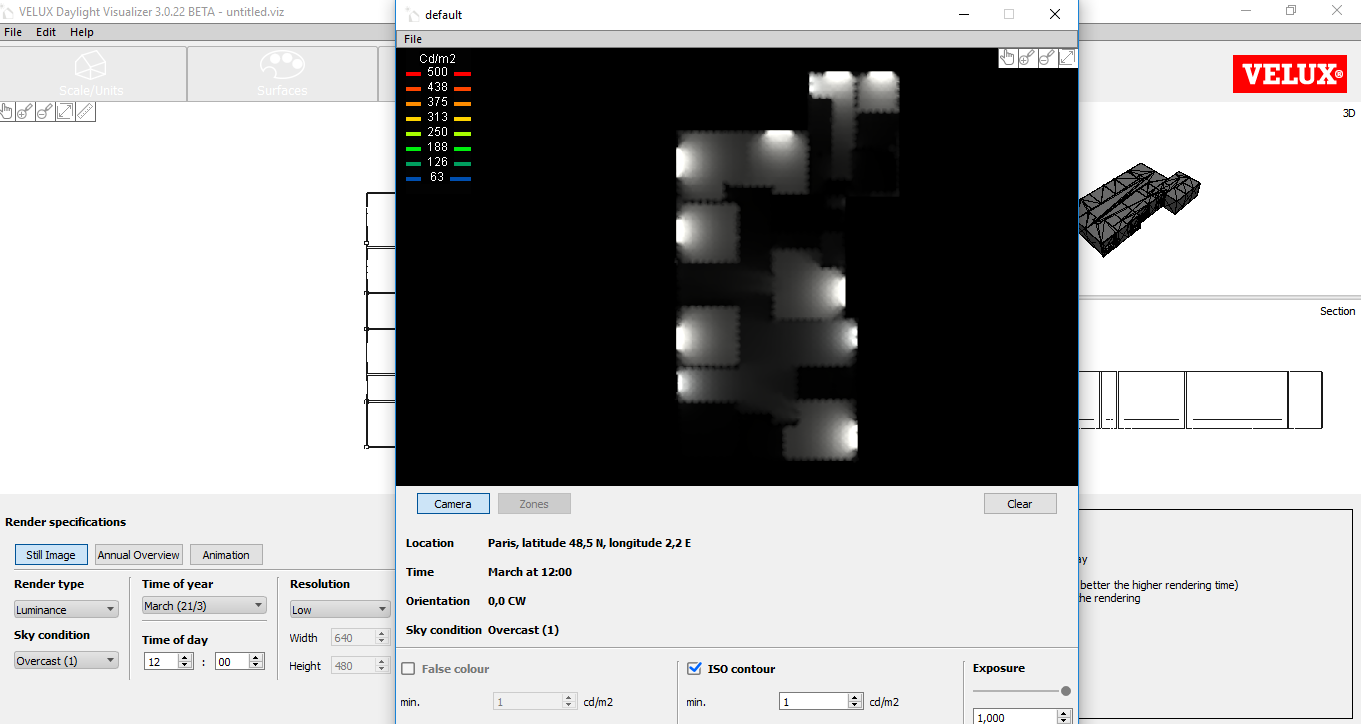Image resolution: width=1361 pixels, height=724 pixels.
Task: Click zoom out tool in render window
Action: coord(1047,58)
